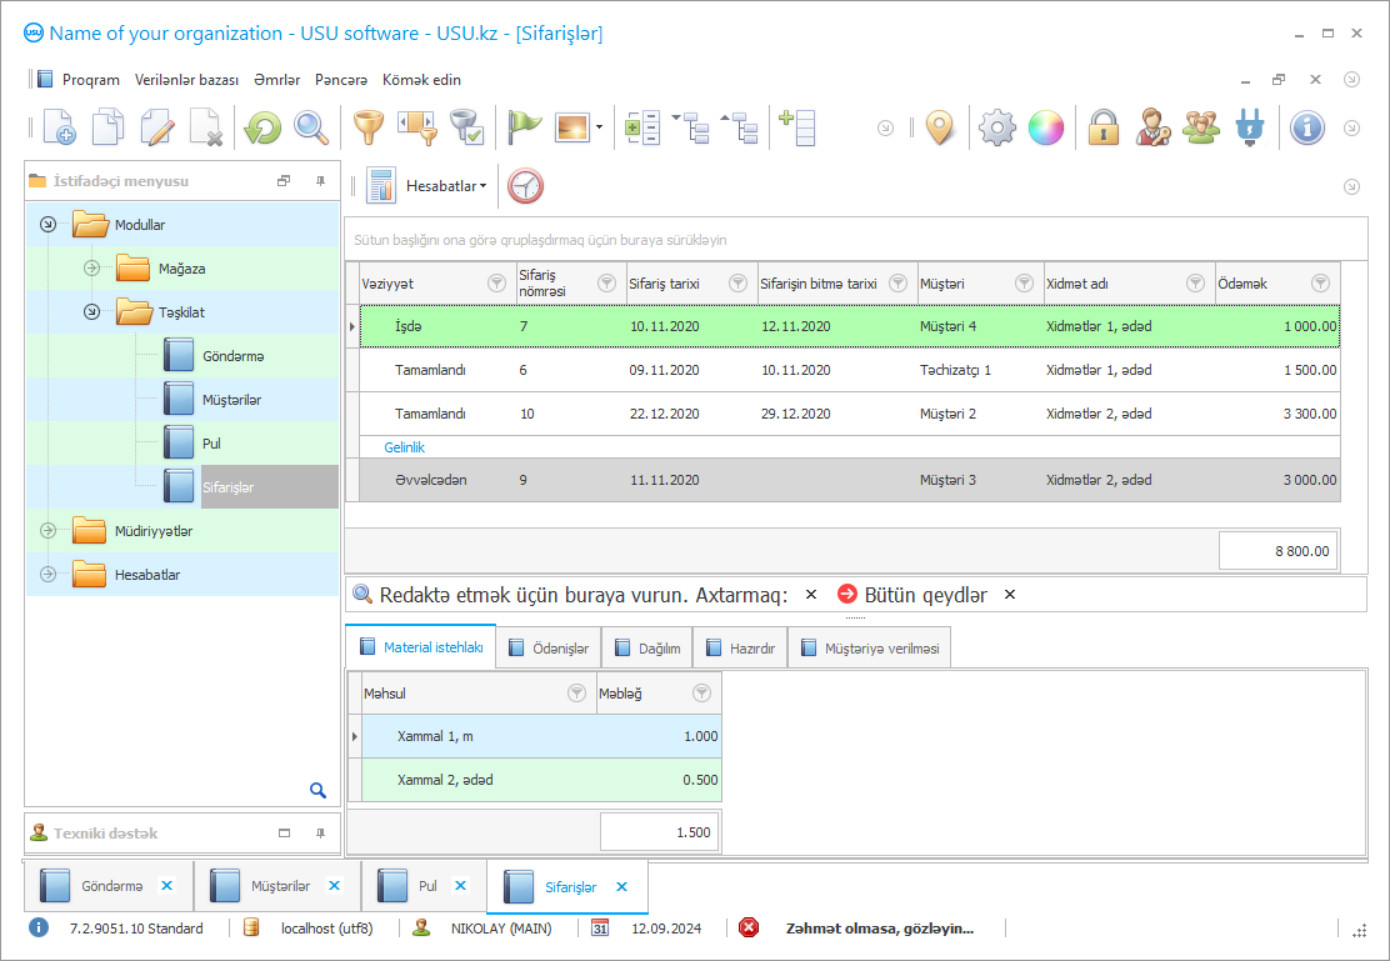Click the magnifier search toolbar icon
The width and height of the screenshot is (1390, 961).
[311, 128]
